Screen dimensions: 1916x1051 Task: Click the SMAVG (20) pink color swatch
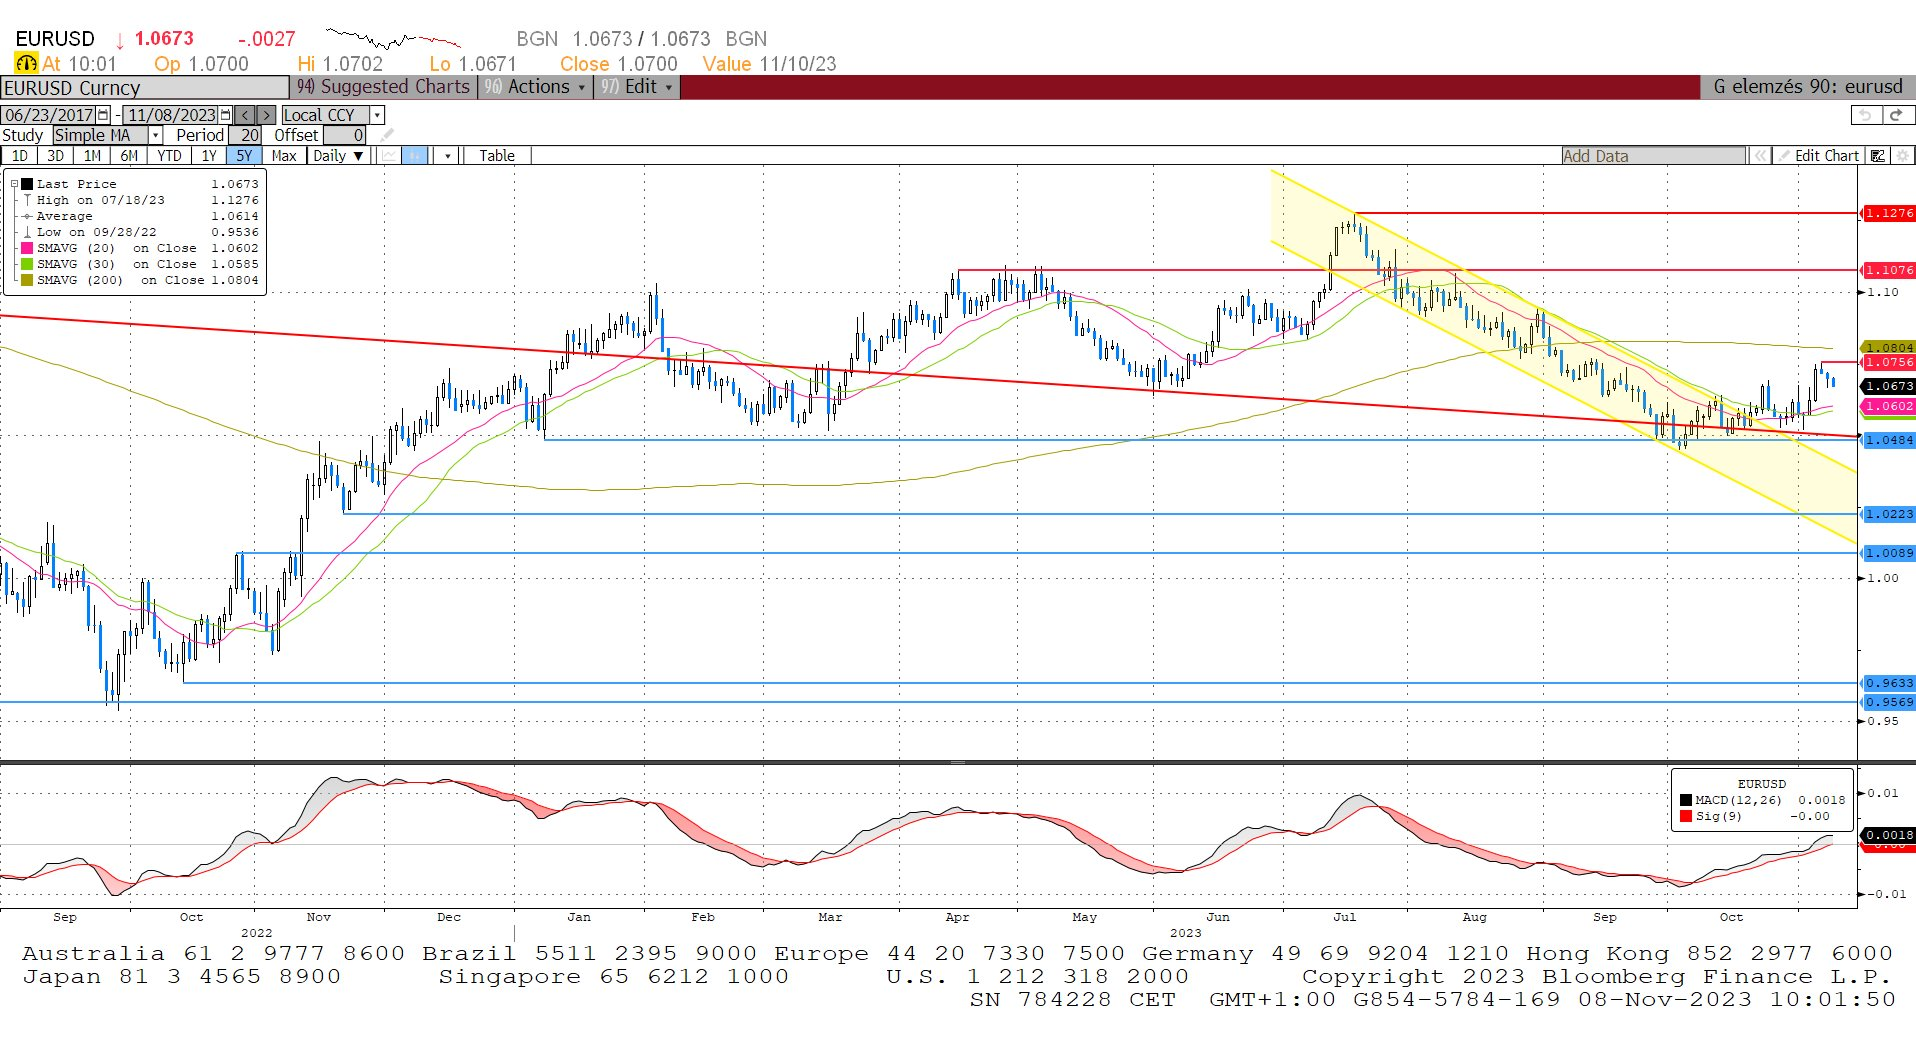point(27,248)
